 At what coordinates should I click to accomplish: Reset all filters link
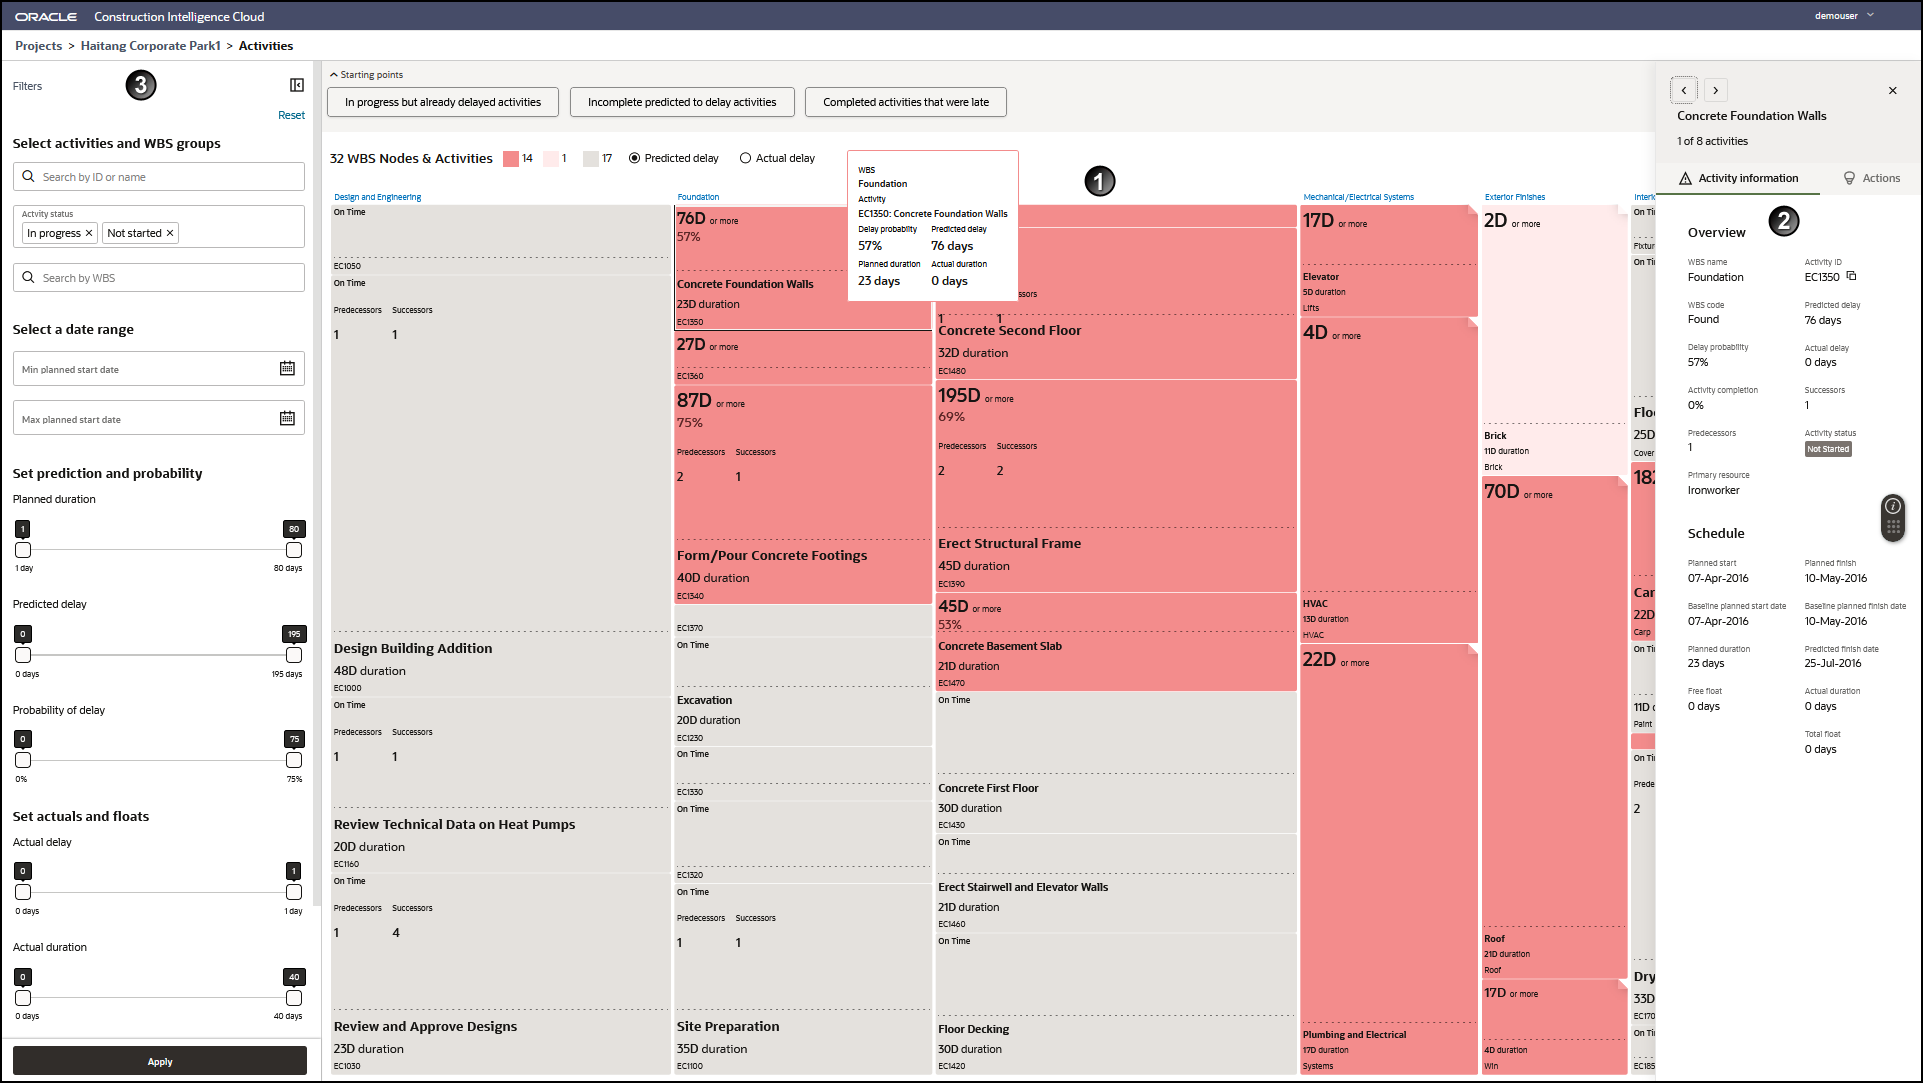(291, 115)
